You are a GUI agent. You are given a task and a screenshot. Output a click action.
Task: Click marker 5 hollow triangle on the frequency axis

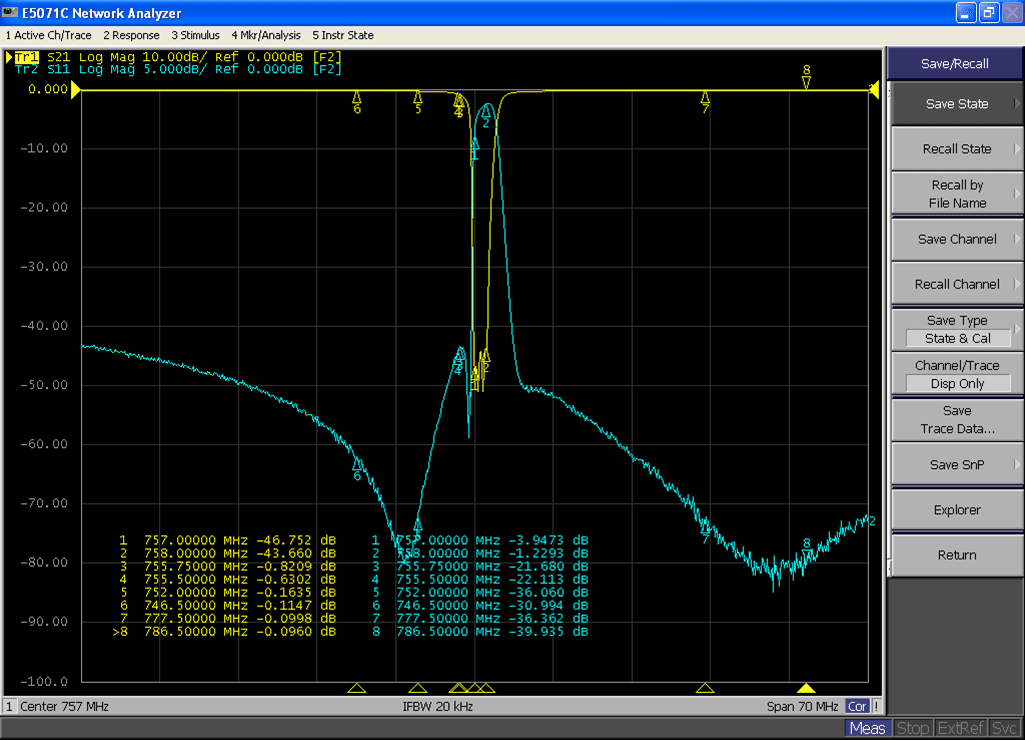(418, 688)
